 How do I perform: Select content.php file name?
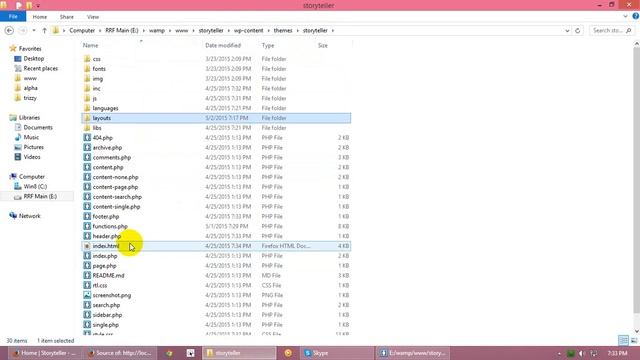point(108,167)
